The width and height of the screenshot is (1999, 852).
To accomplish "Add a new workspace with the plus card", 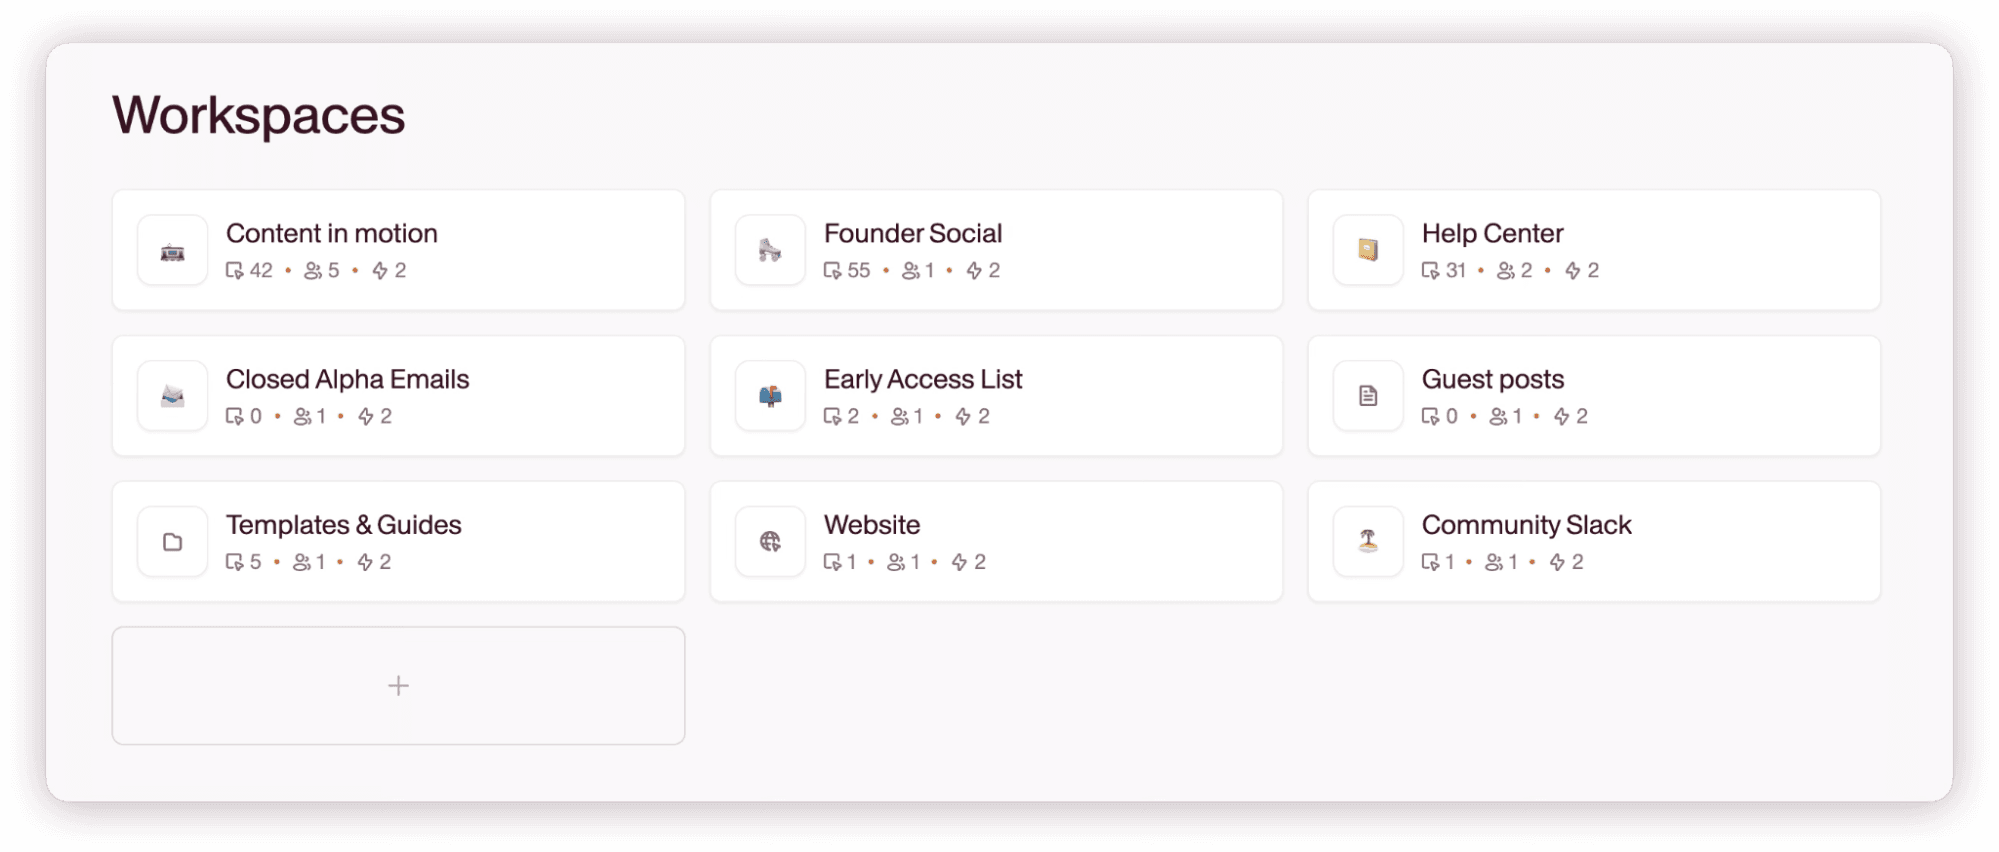I will [398, 686].
